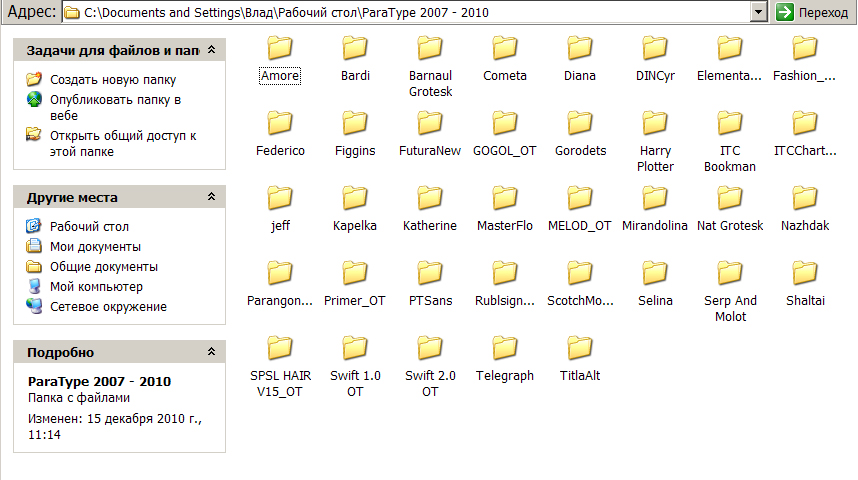
Task: Select the Elementa... folder icon
Action: pos(729,48)
